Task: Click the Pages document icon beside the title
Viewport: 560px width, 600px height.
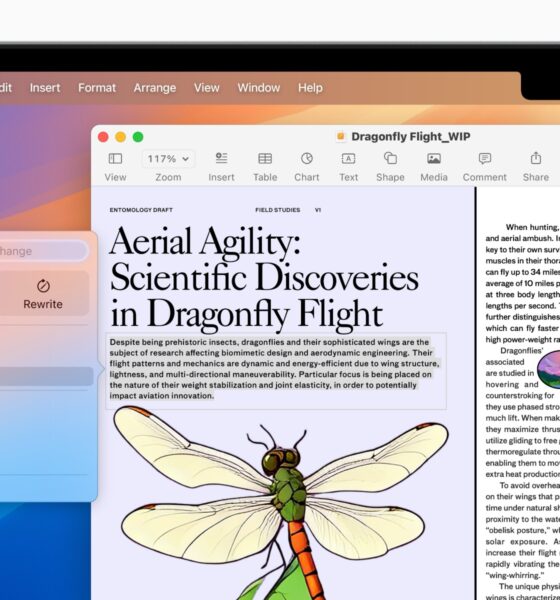Action: coord(341,136)
